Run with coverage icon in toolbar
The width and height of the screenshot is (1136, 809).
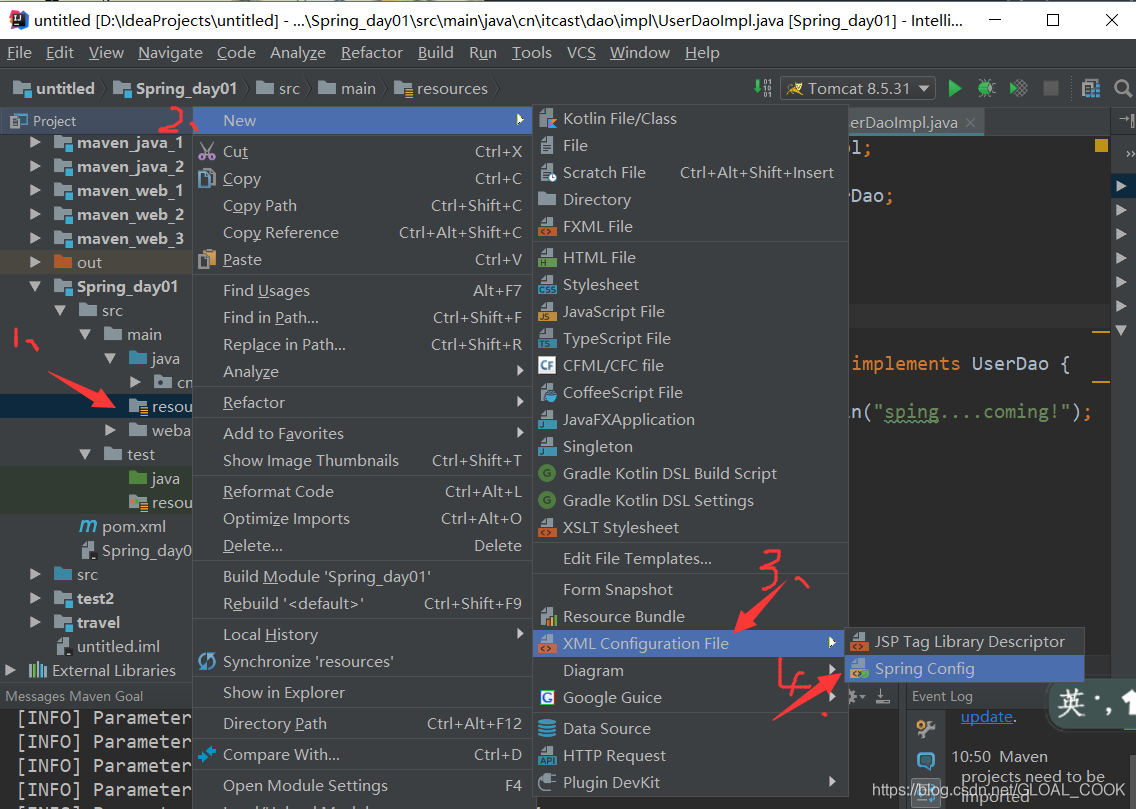coord(1018,88)
